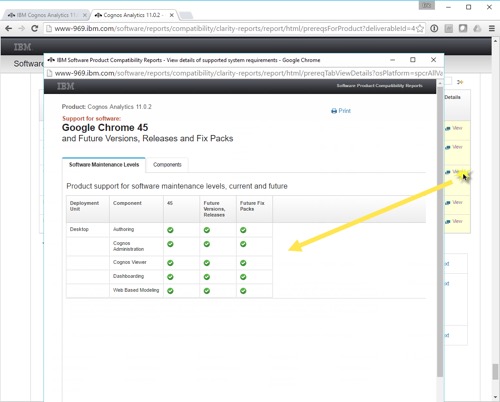
Task: Click Dashboarding's check under 45
Action: pyautogui.click(x=170, y=277)
